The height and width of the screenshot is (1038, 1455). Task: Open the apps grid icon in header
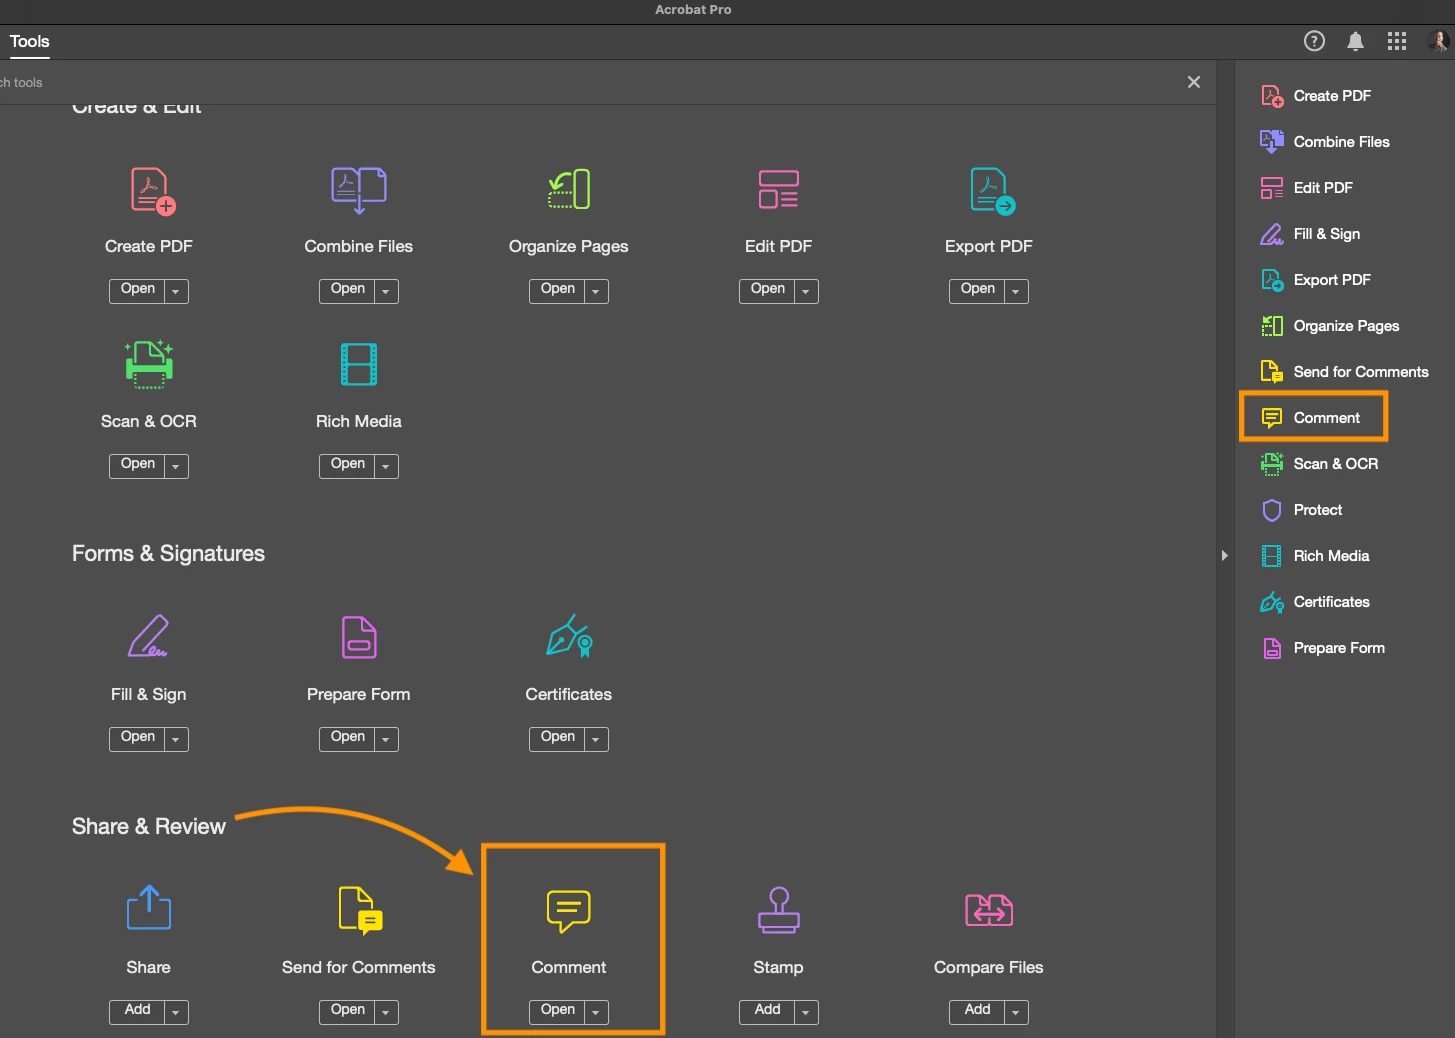point(1397,41)
